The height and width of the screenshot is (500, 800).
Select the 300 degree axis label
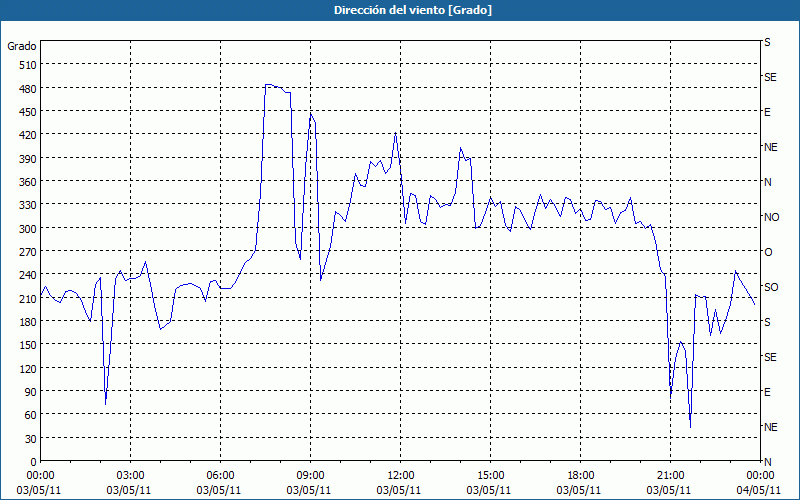click(28, 229)
